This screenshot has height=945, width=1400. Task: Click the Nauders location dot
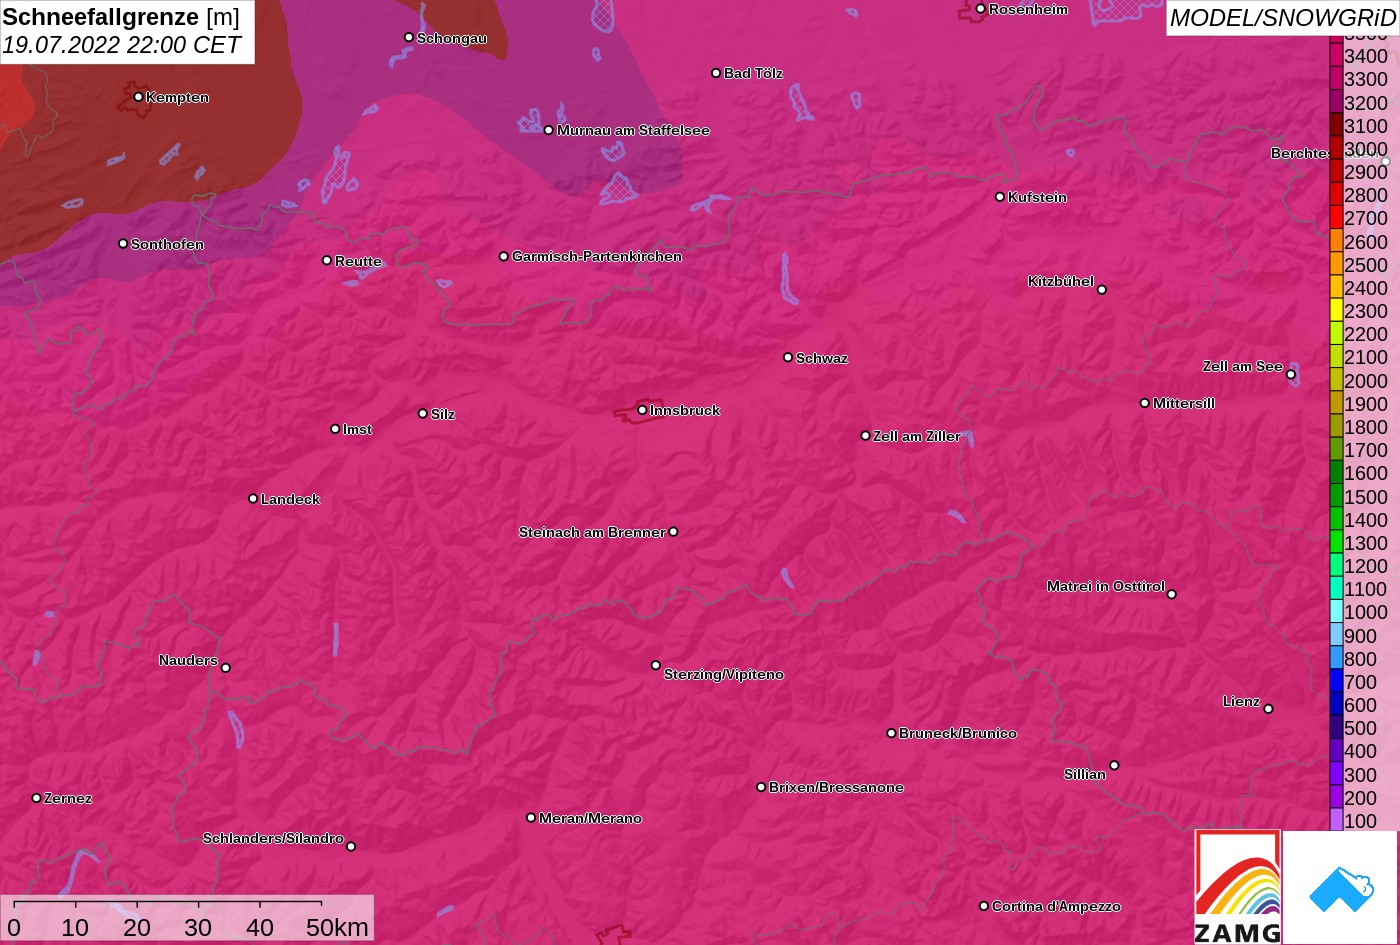tap(225, 668)
